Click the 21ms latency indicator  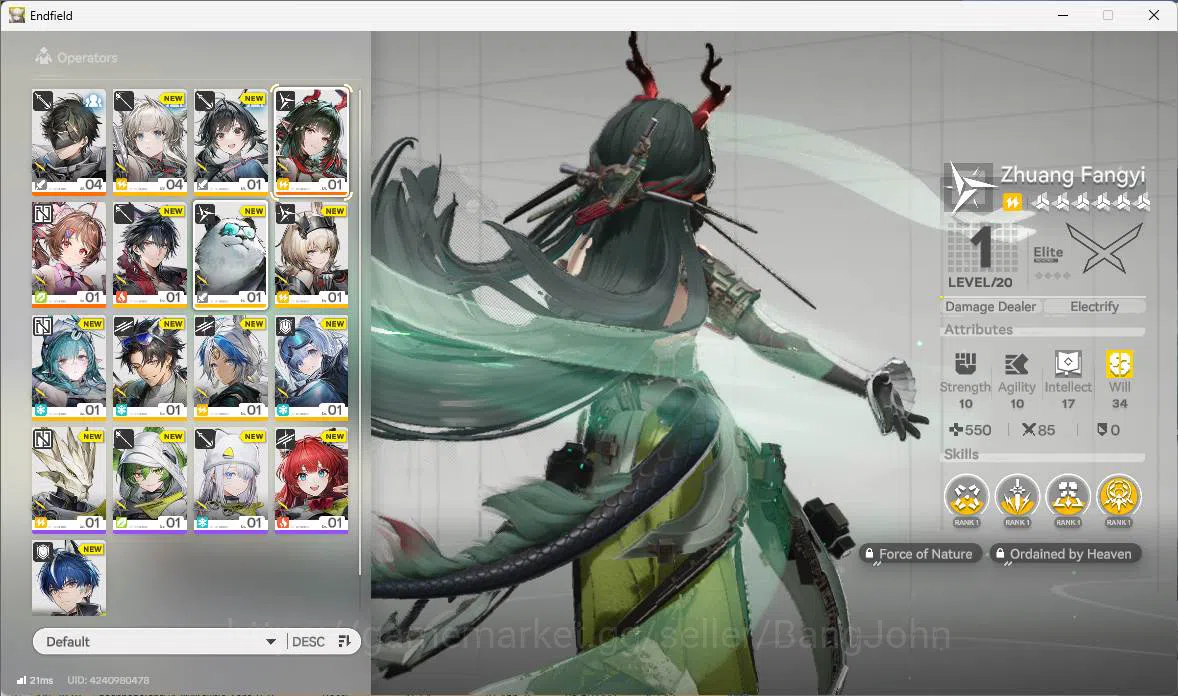coord(35,680)
